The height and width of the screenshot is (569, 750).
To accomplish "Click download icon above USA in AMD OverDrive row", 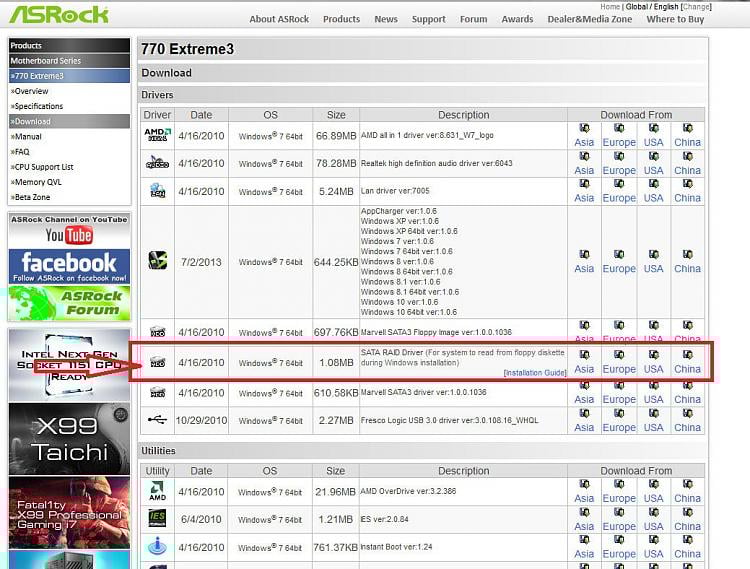I will 653,484.
